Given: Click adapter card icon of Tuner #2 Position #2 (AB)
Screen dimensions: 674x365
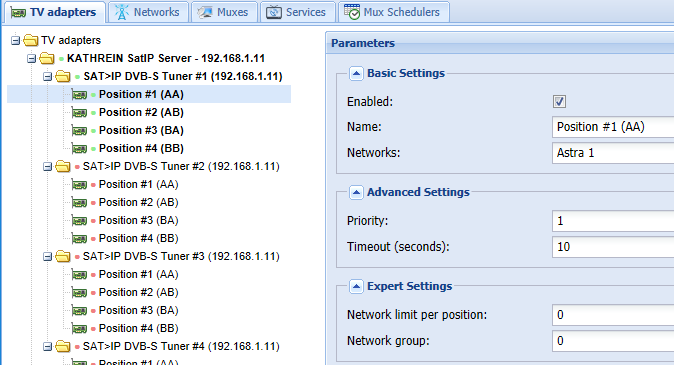Looking at the screenshot, I should click(80, 202).
